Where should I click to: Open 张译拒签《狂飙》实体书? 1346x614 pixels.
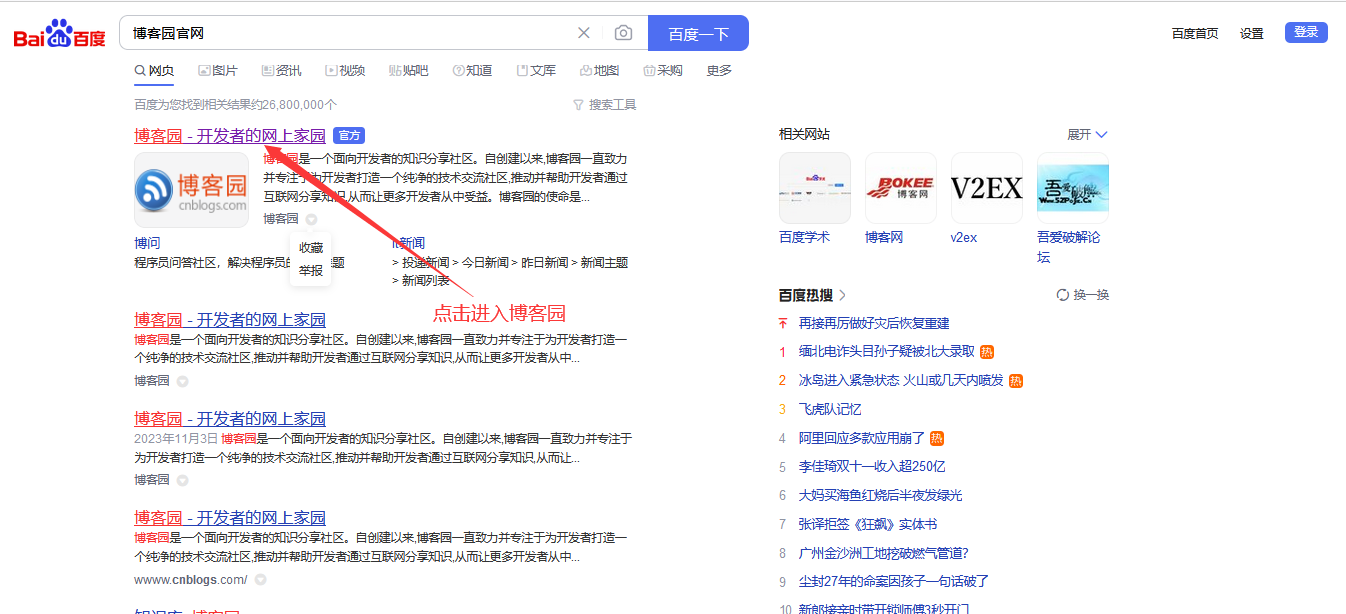pyautogui.click(x=868, y=524)
